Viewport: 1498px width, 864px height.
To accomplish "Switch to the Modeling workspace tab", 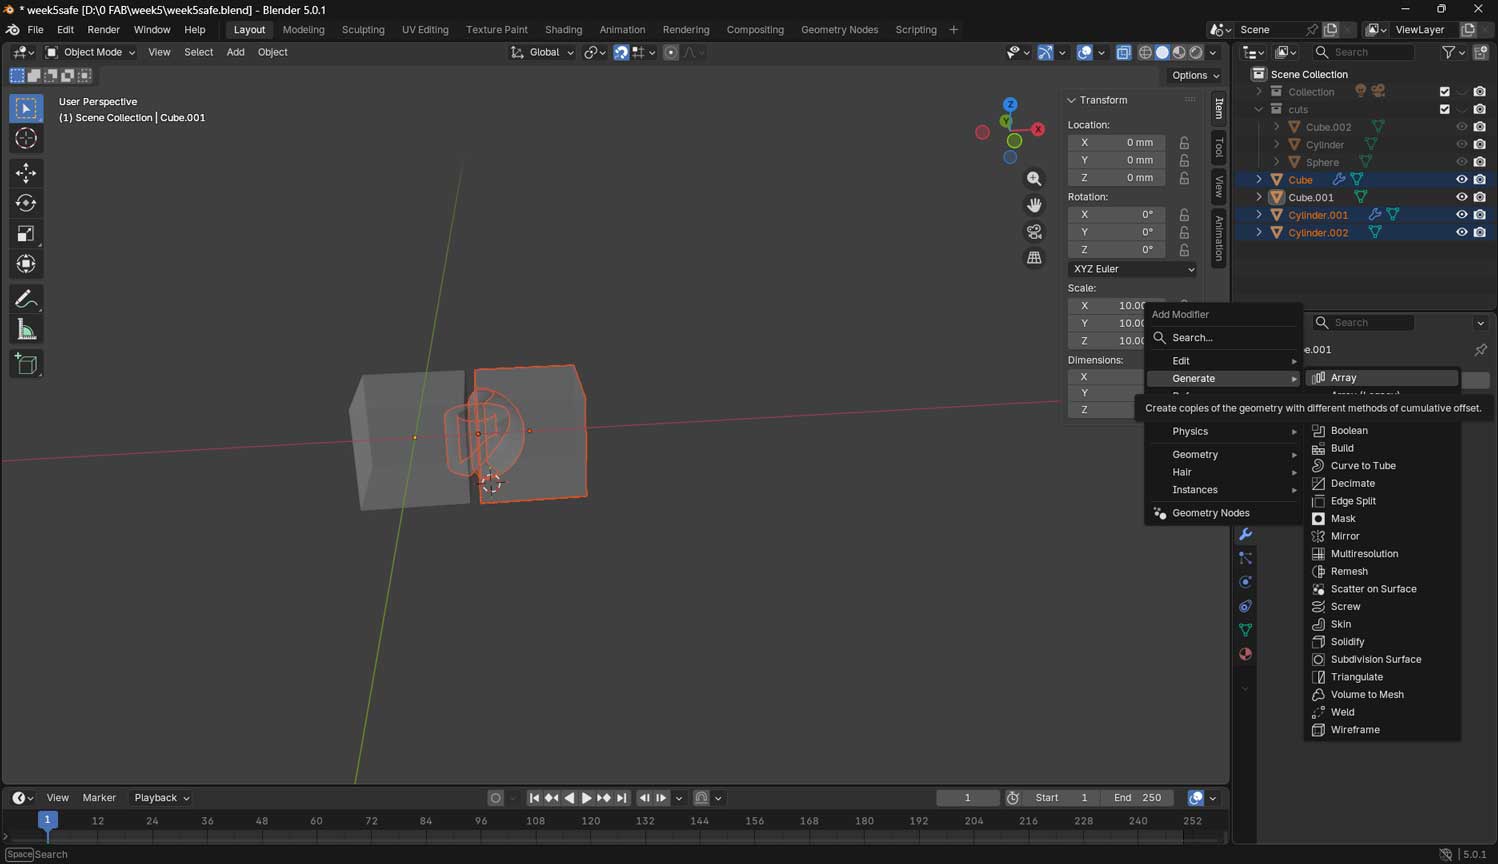I will point(303,30).
